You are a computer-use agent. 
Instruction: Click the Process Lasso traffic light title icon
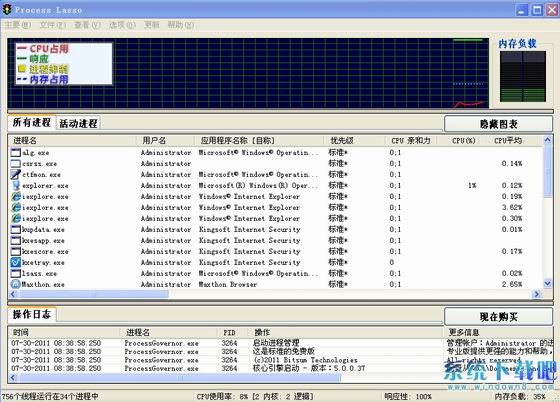click(x=6, y=10)
